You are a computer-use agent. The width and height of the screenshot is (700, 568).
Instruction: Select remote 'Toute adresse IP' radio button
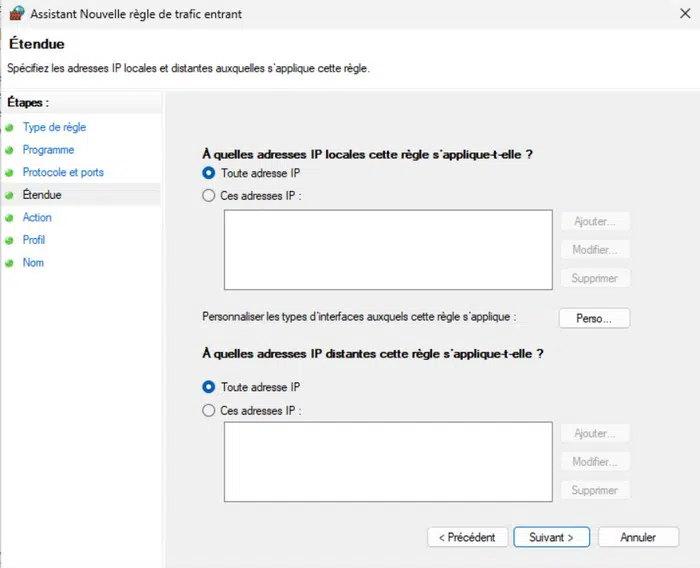tap(209, 387)
